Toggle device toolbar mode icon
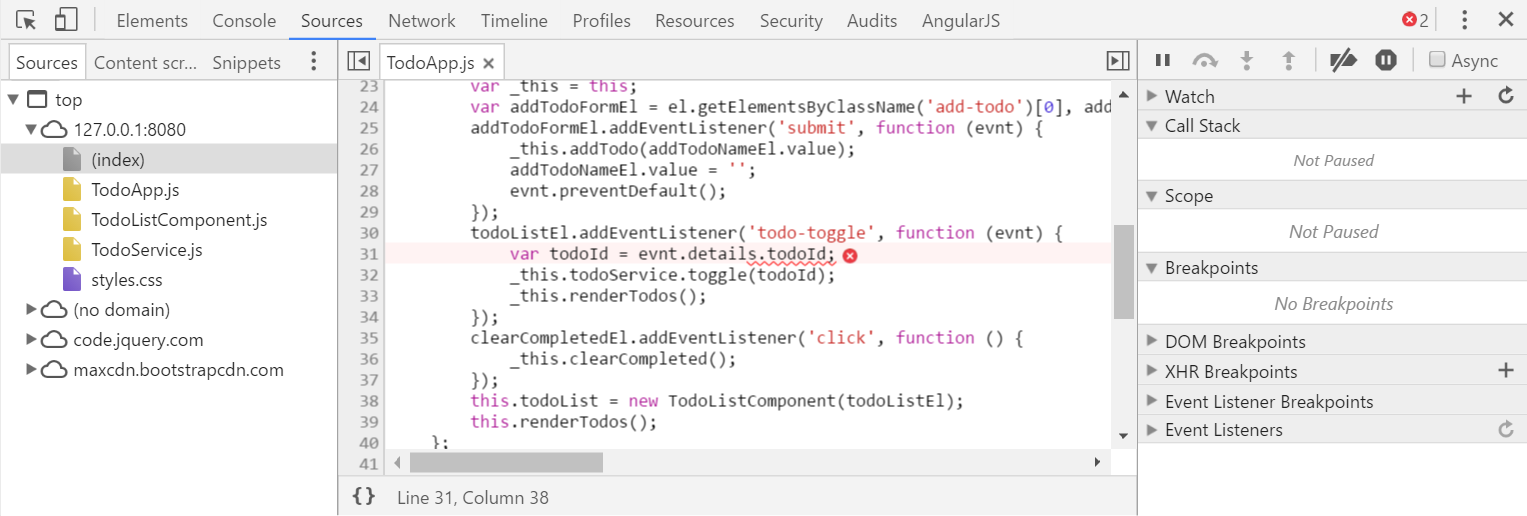 click(66, 20)
